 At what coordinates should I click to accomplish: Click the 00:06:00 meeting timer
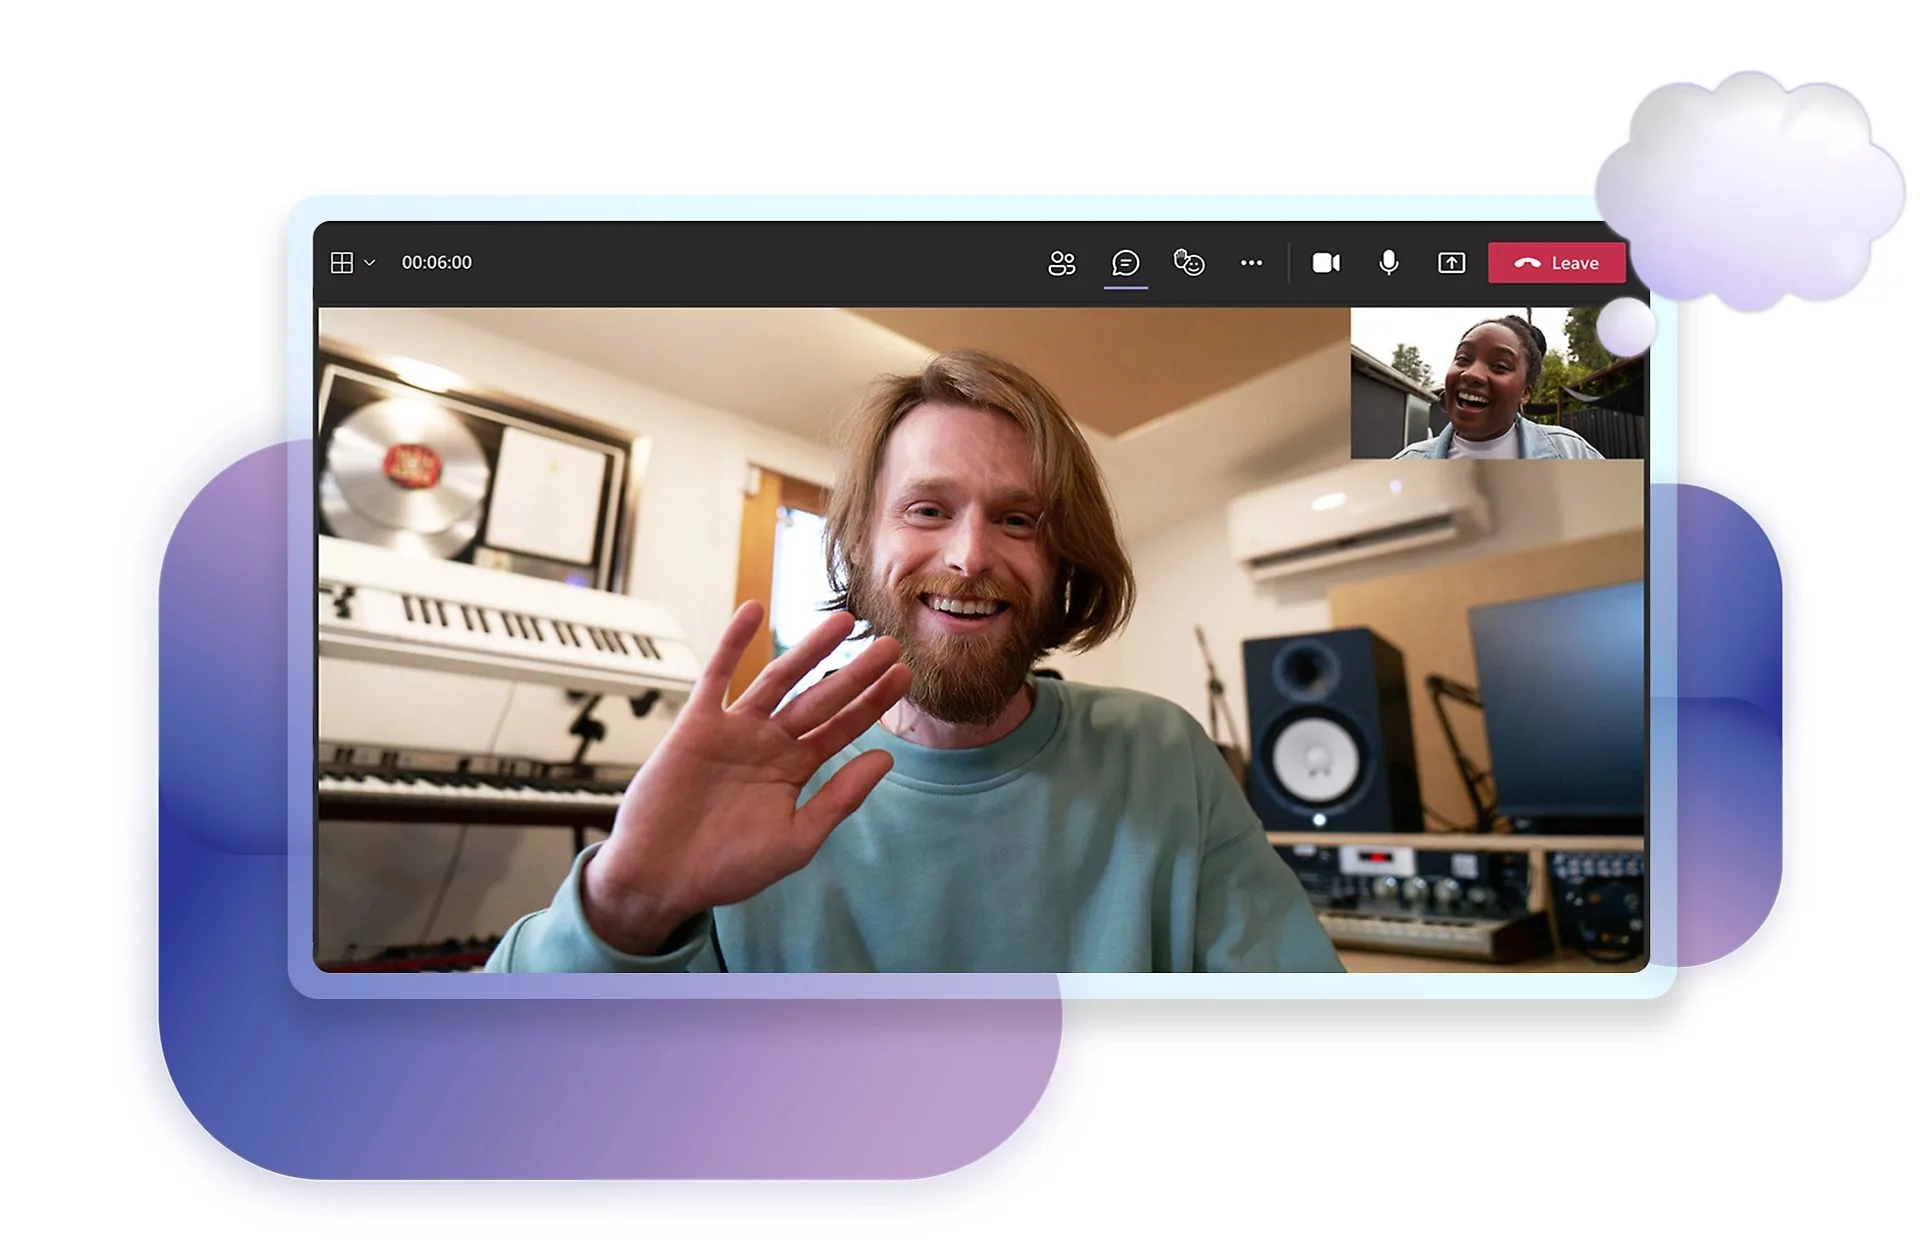(436, 263)
